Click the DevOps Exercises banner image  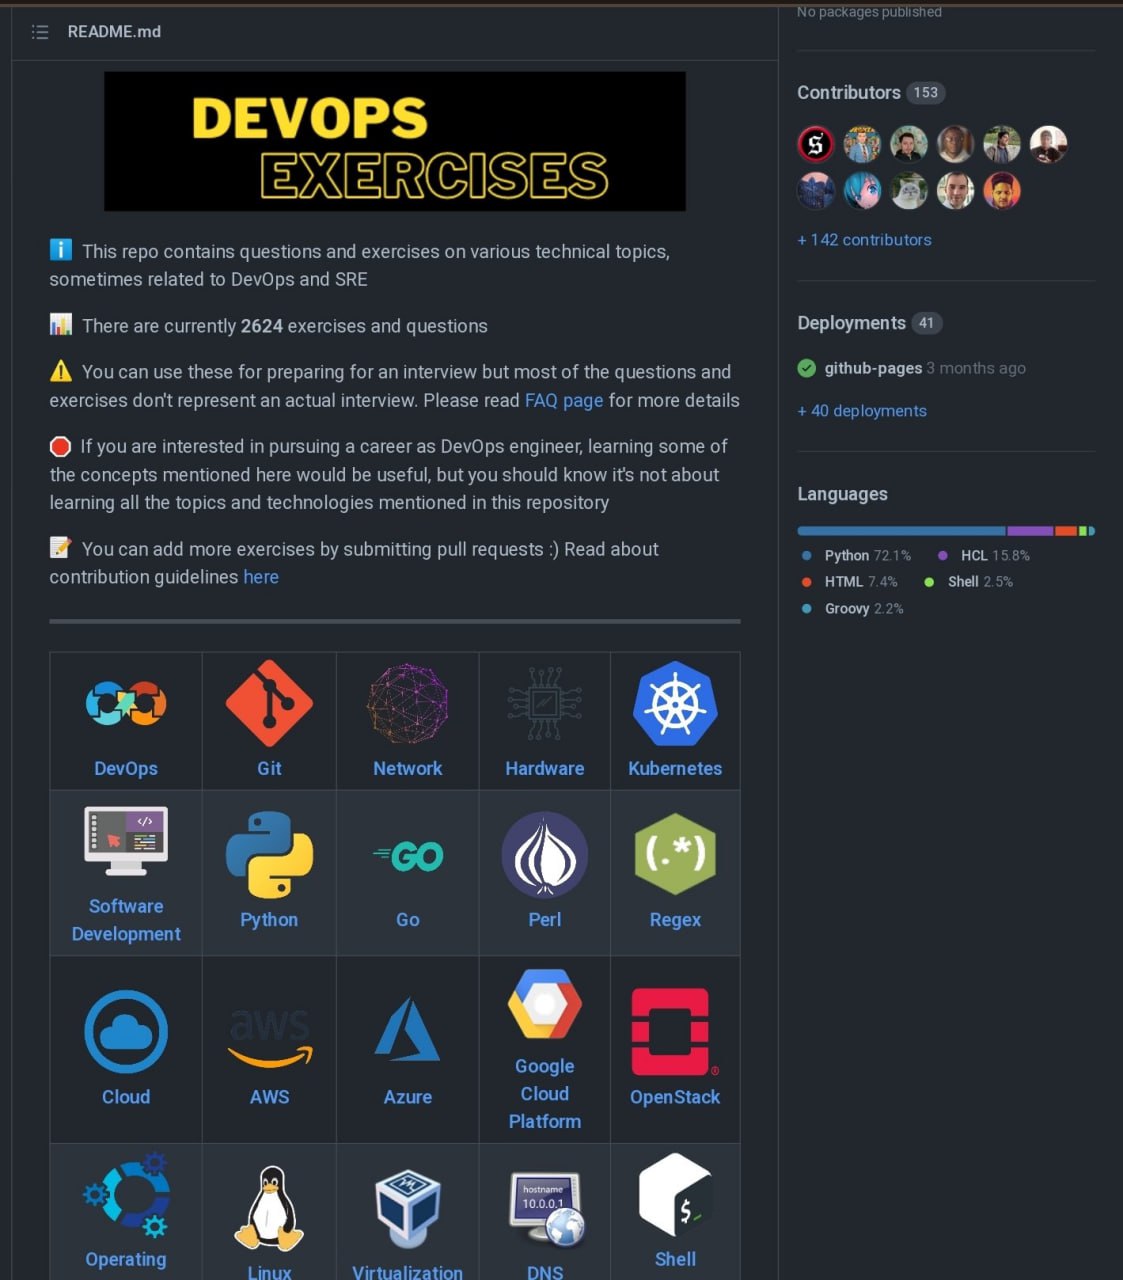(x=395, y=141)
